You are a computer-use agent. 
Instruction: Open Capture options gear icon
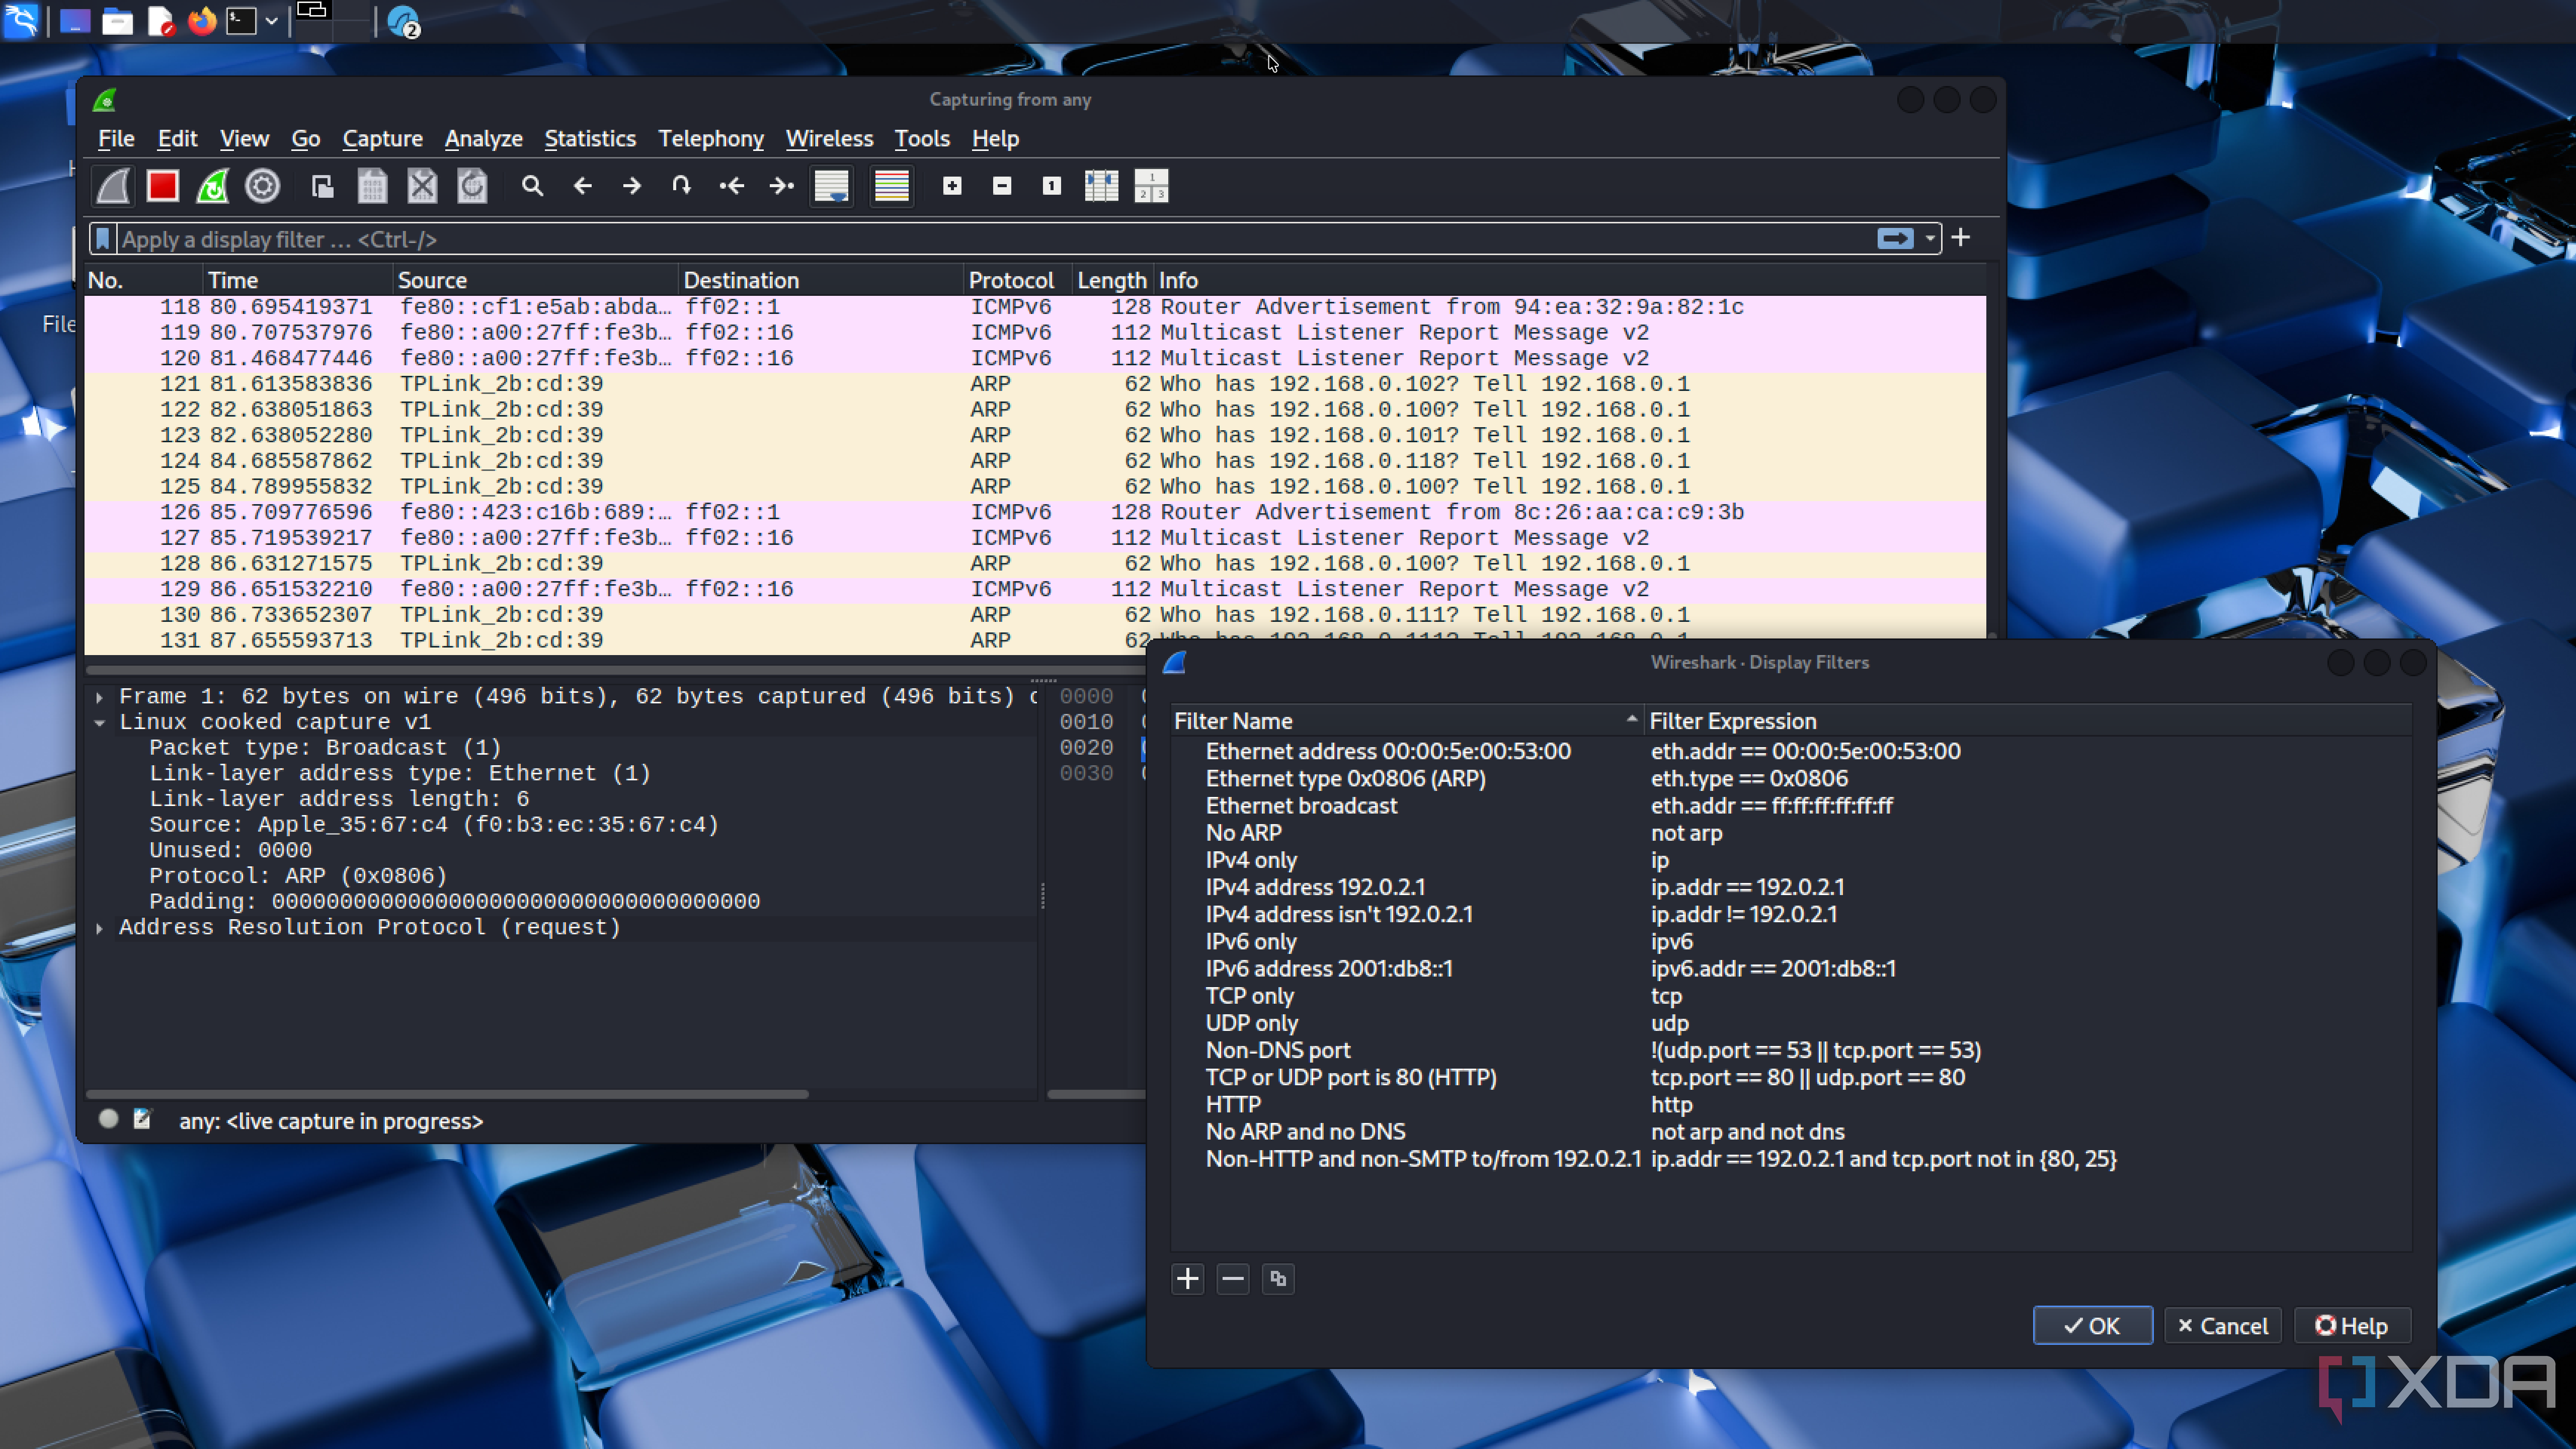(x=263, y=186)
